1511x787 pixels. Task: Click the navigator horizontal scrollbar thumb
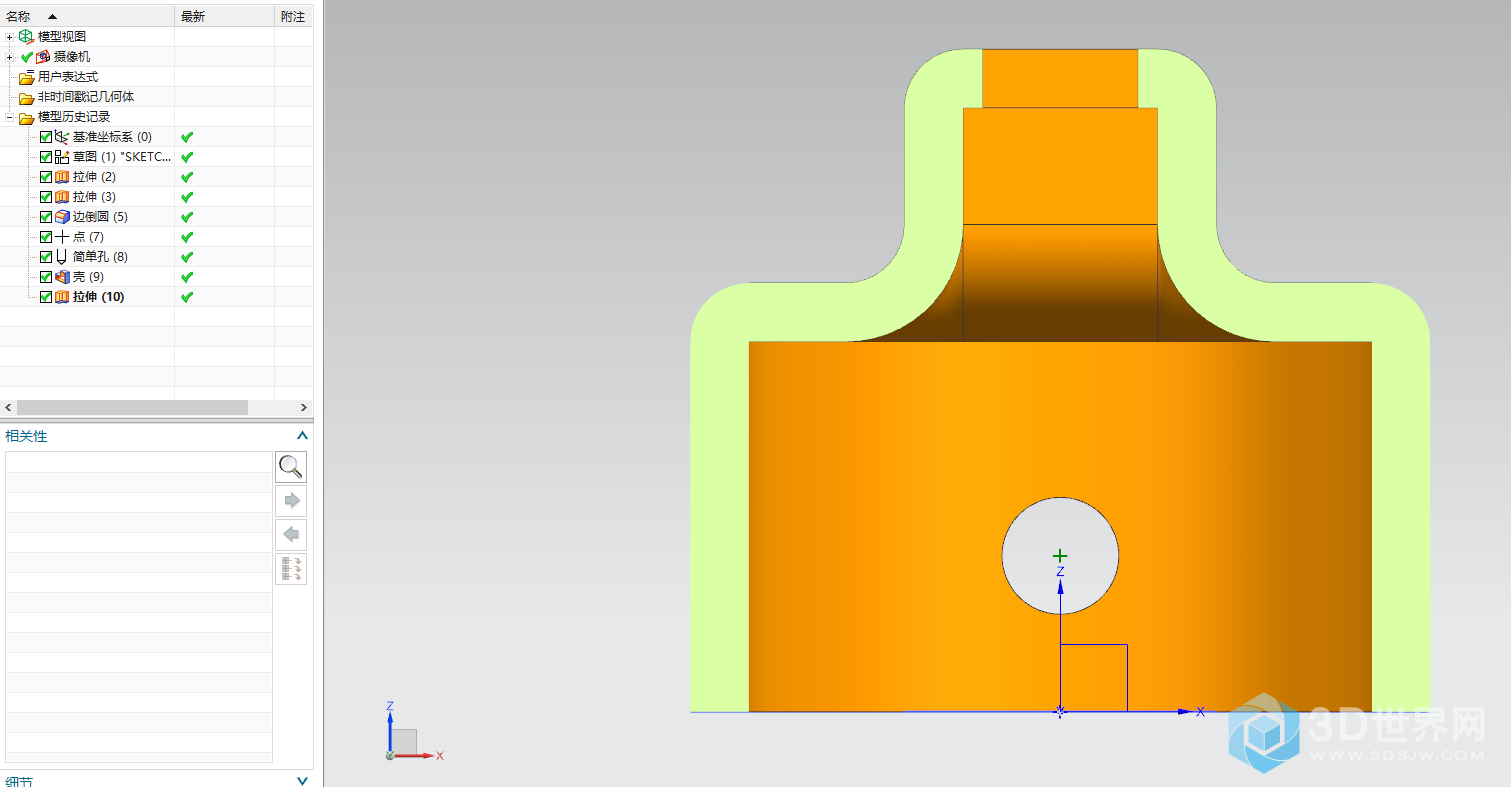(132, 408)
